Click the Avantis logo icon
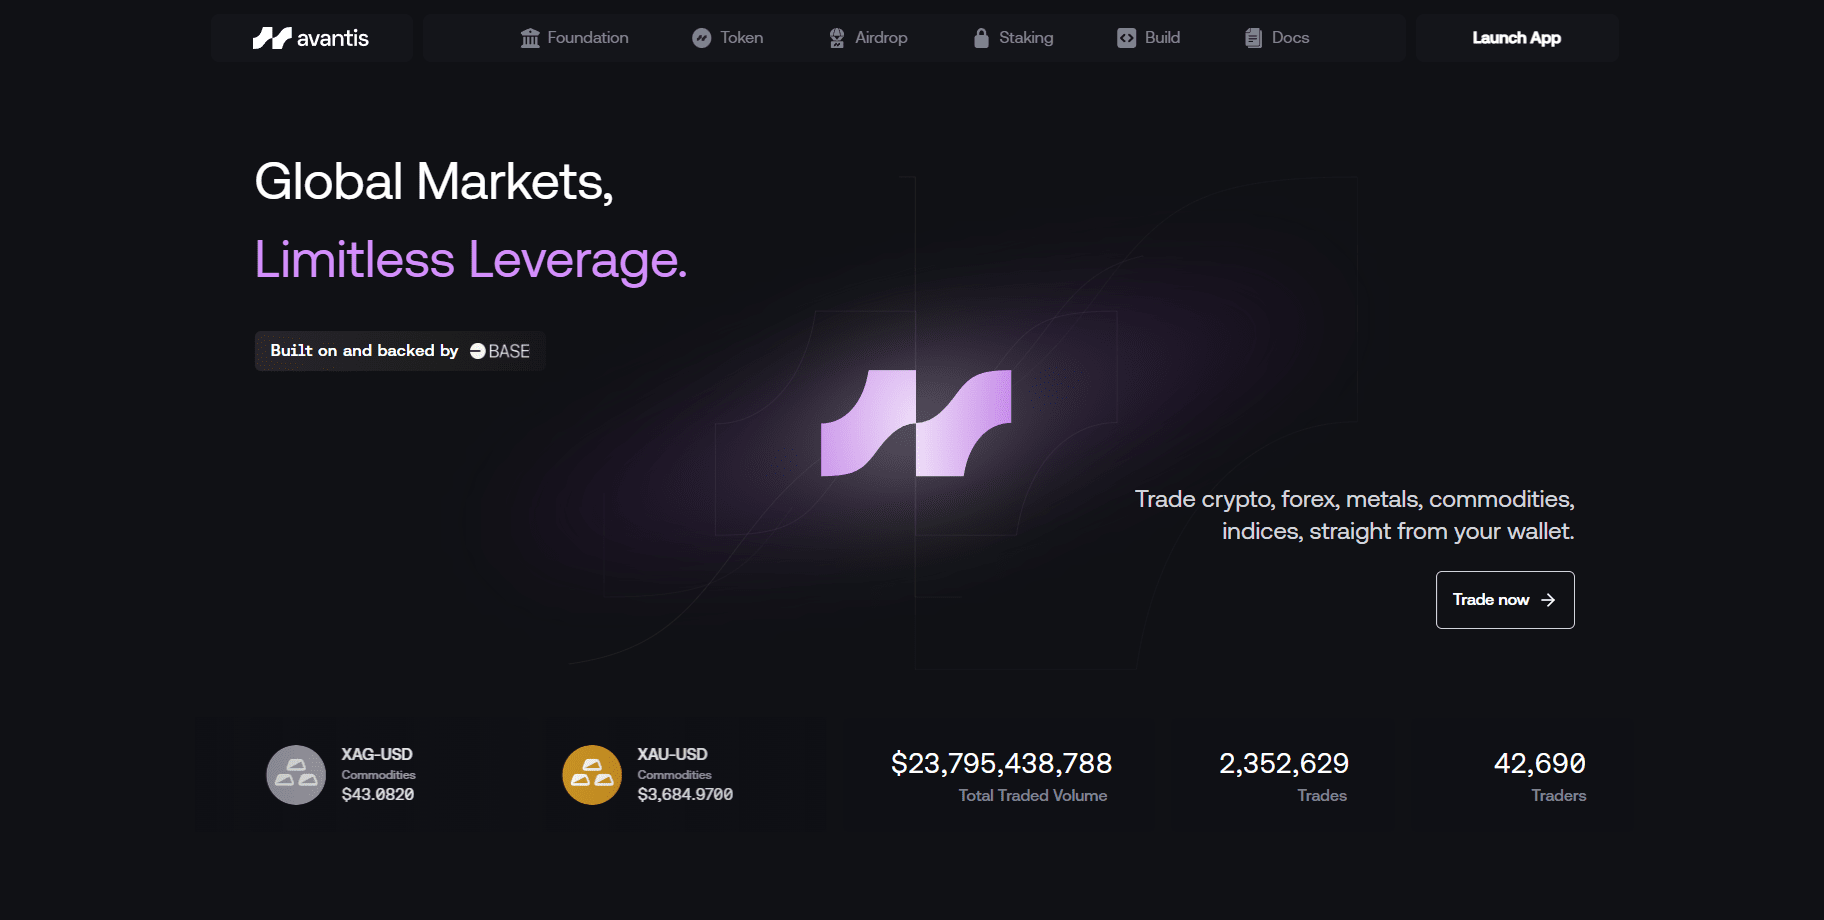This screenshot has height=920, width=1824. pyautogui.click(x=270, y=38)
